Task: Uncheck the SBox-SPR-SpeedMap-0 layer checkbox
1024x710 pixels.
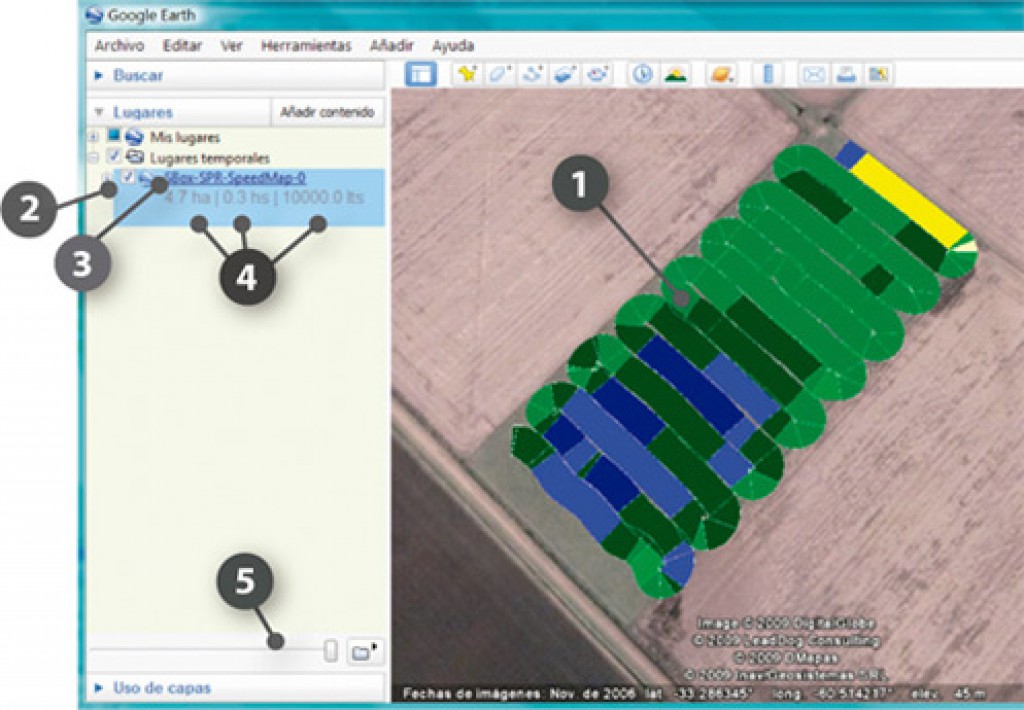Action: [x=128, y=178]
